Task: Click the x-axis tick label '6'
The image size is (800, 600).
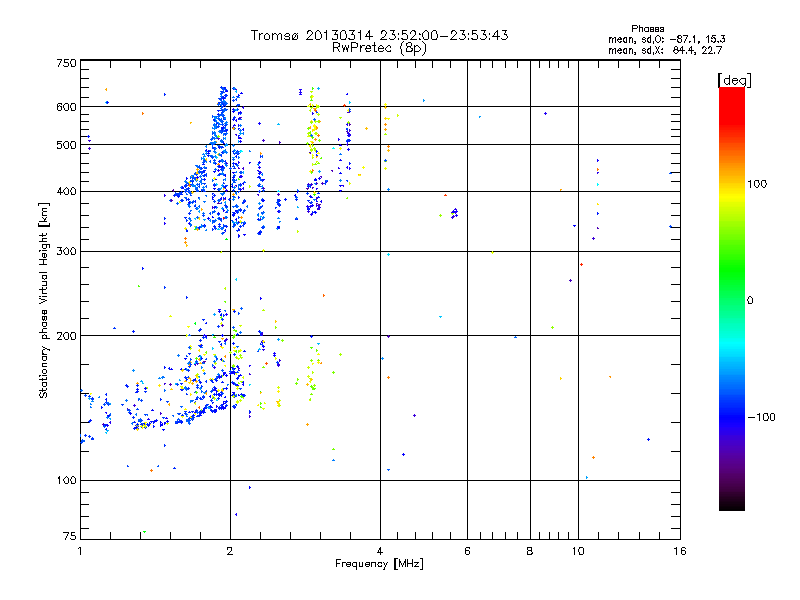Action: coord(467,551)
